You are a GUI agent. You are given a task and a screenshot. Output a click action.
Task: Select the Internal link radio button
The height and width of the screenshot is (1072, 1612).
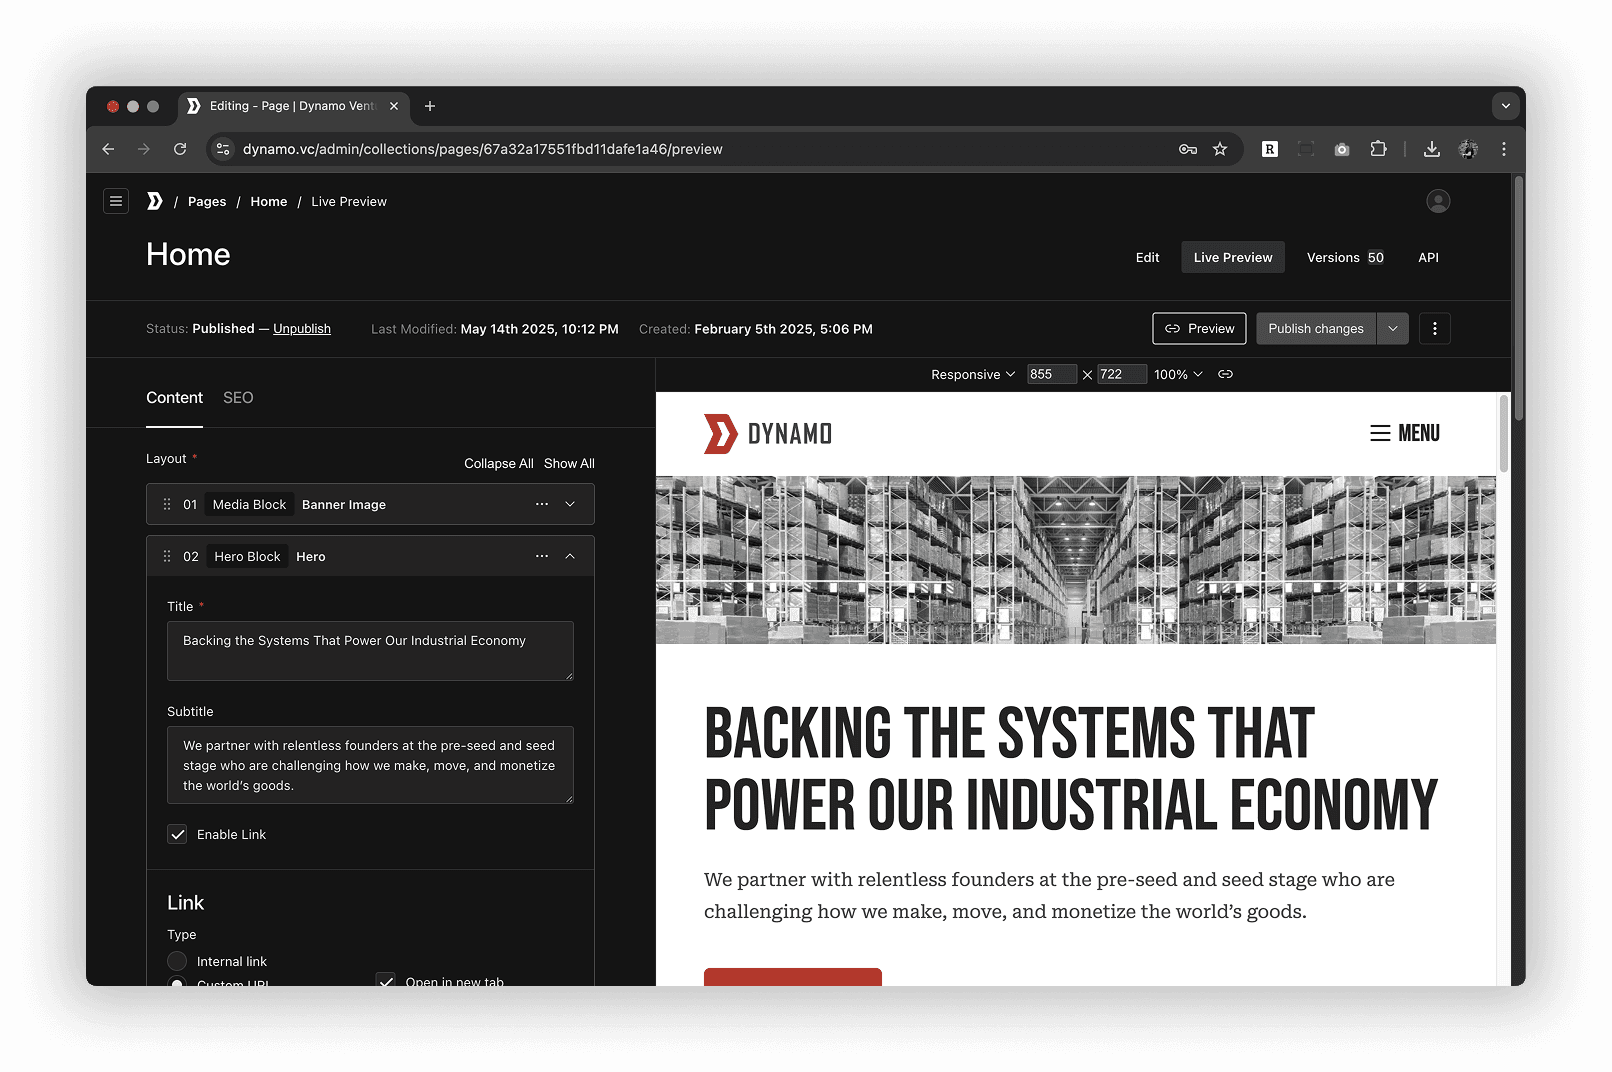(177, 961)
